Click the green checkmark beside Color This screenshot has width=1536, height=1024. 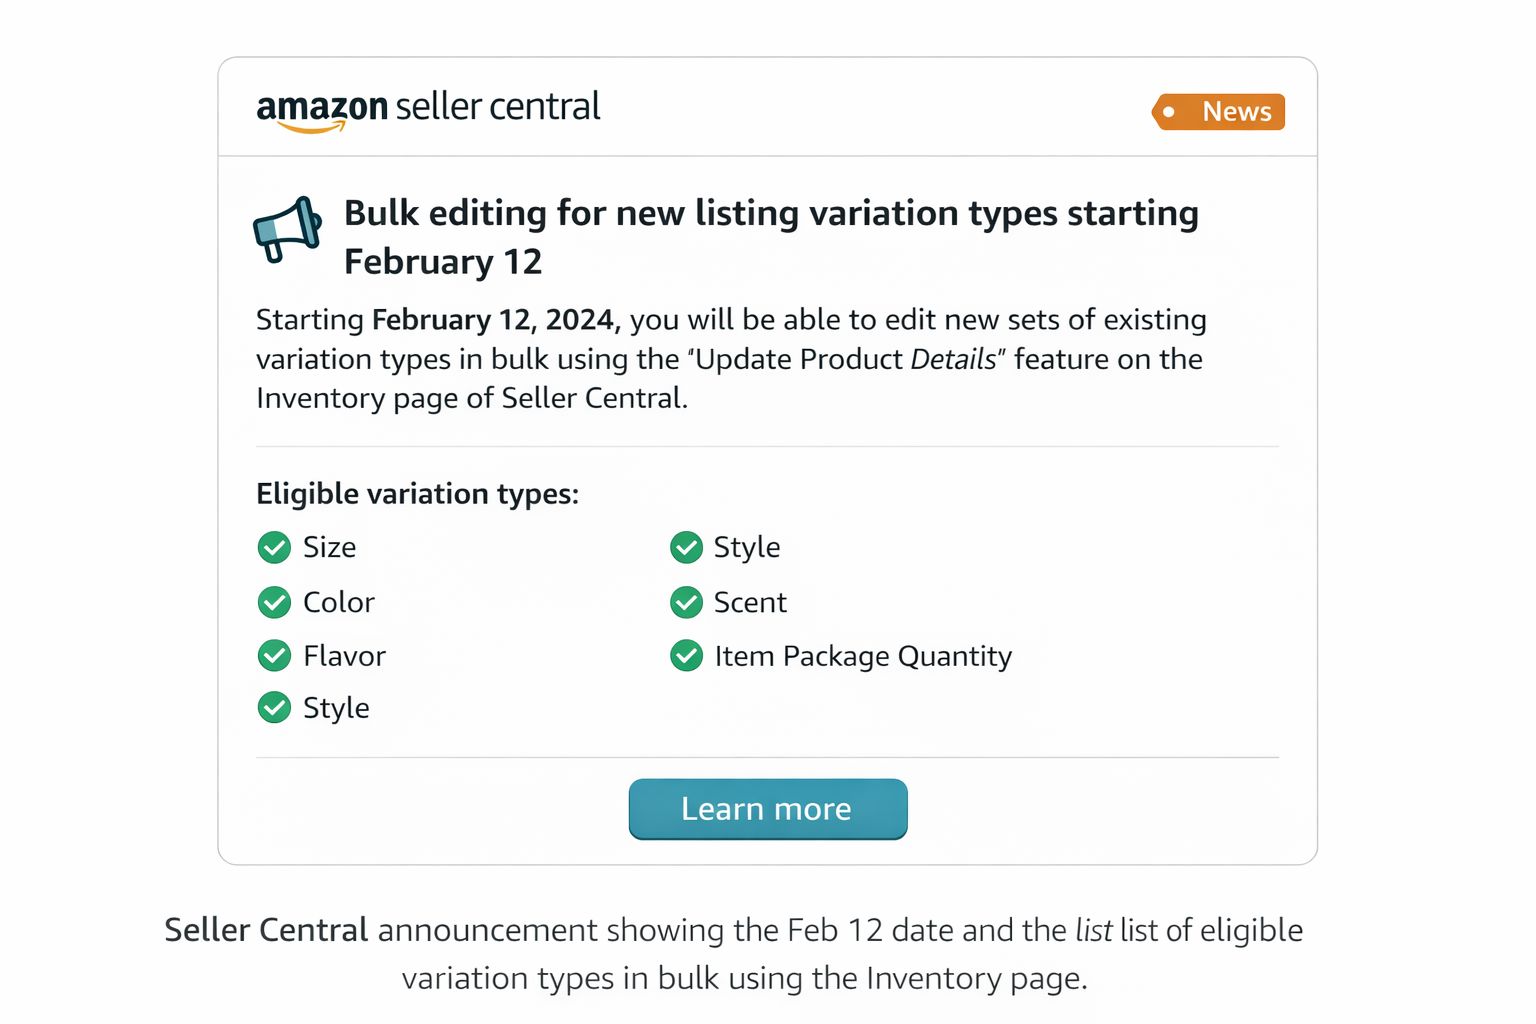(274, 602)
